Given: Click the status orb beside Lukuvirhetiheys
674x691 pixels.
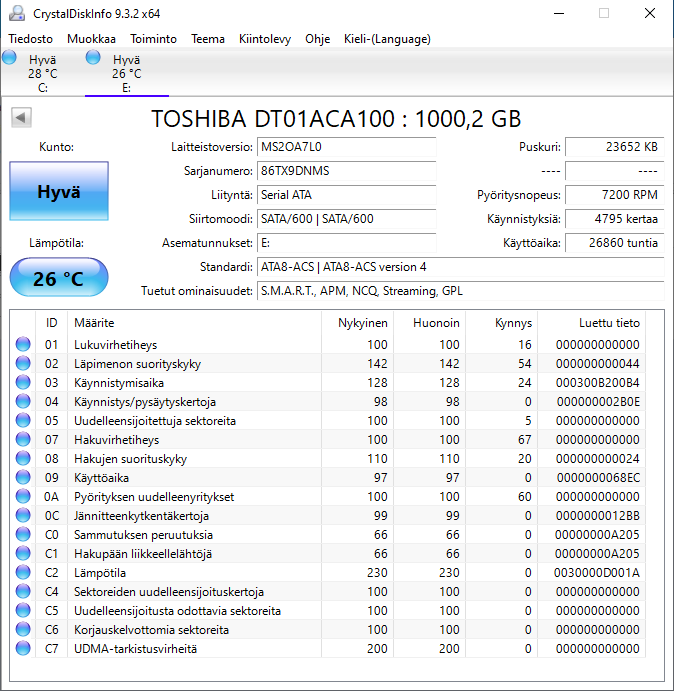Looking at the screenshot, I should tap(23, 345).
